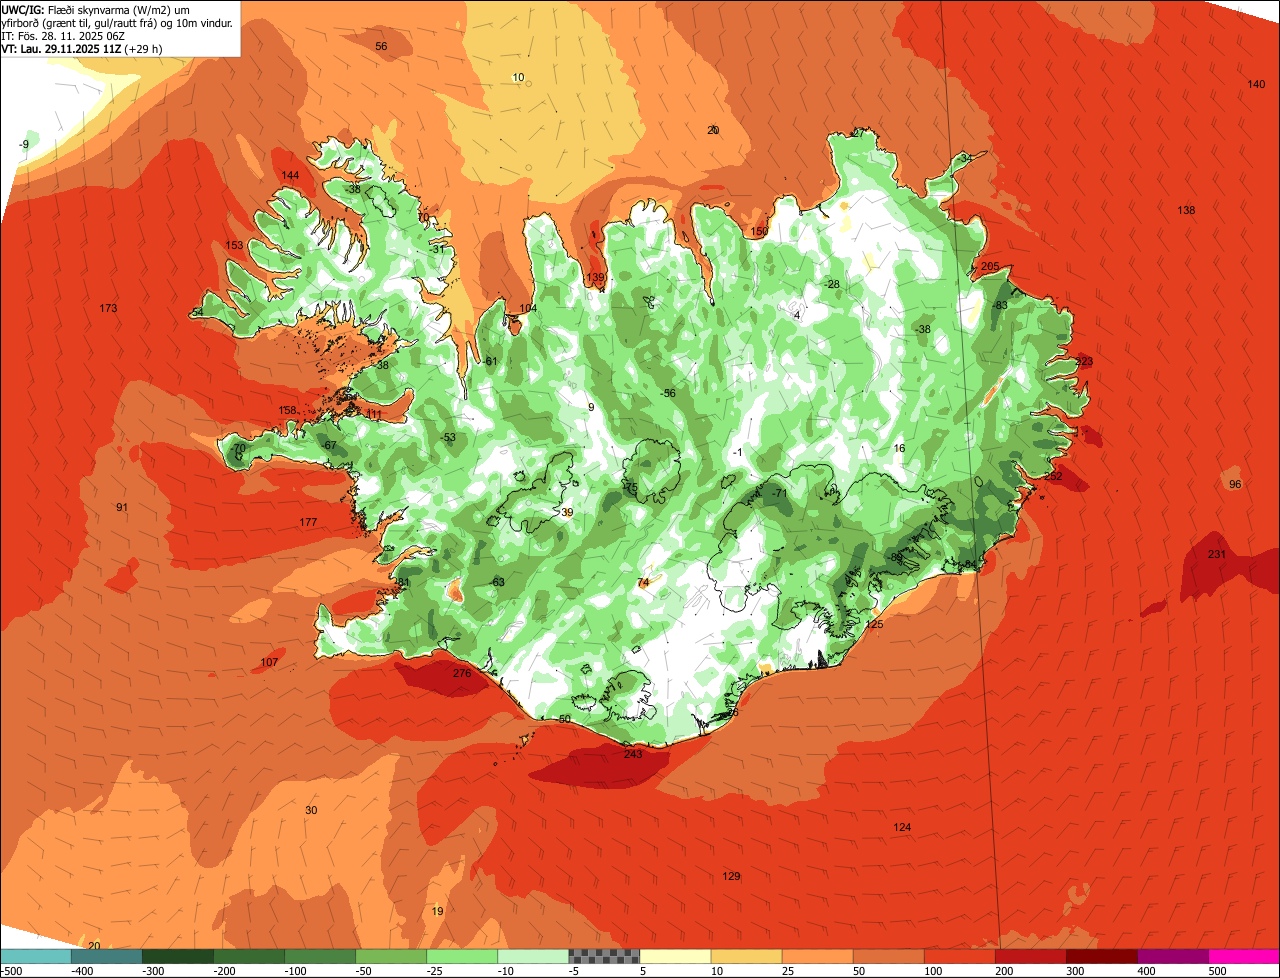
Task: Click the 158 flux value on the map
Action: pyautogui.click(x=287, y=411)
